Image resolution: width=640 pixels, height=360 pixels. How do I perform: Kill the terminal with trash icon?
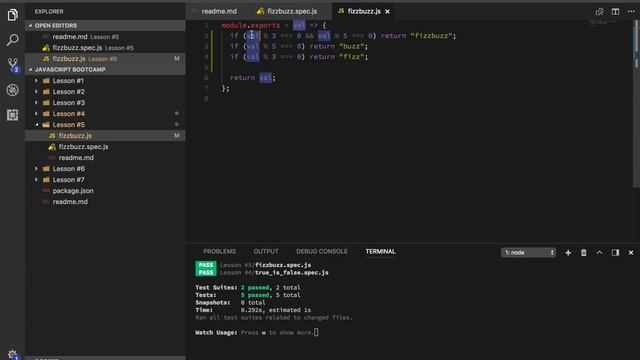[x=584, y=253]
